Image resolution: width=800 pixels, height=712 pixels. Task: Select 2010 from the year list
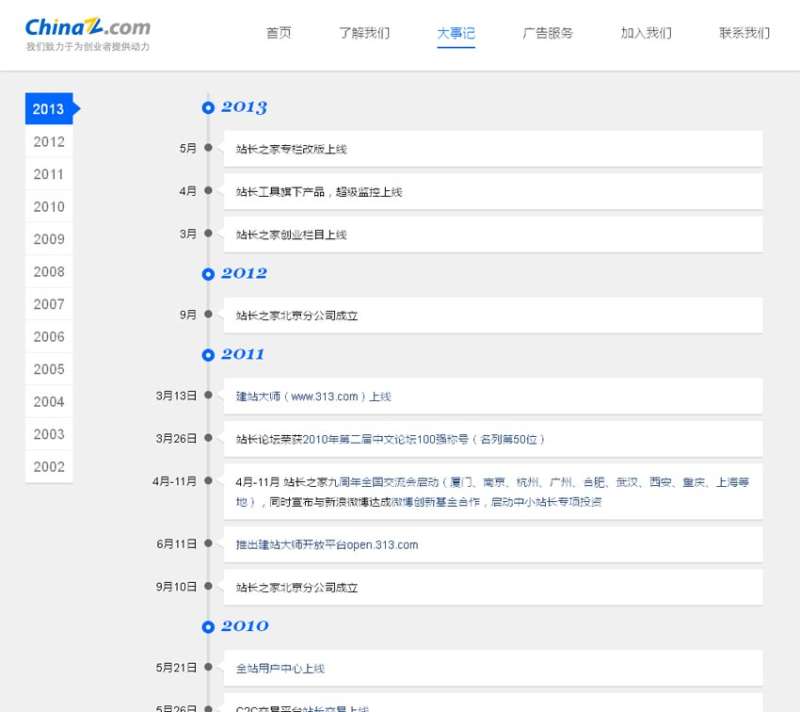point(49,207)
